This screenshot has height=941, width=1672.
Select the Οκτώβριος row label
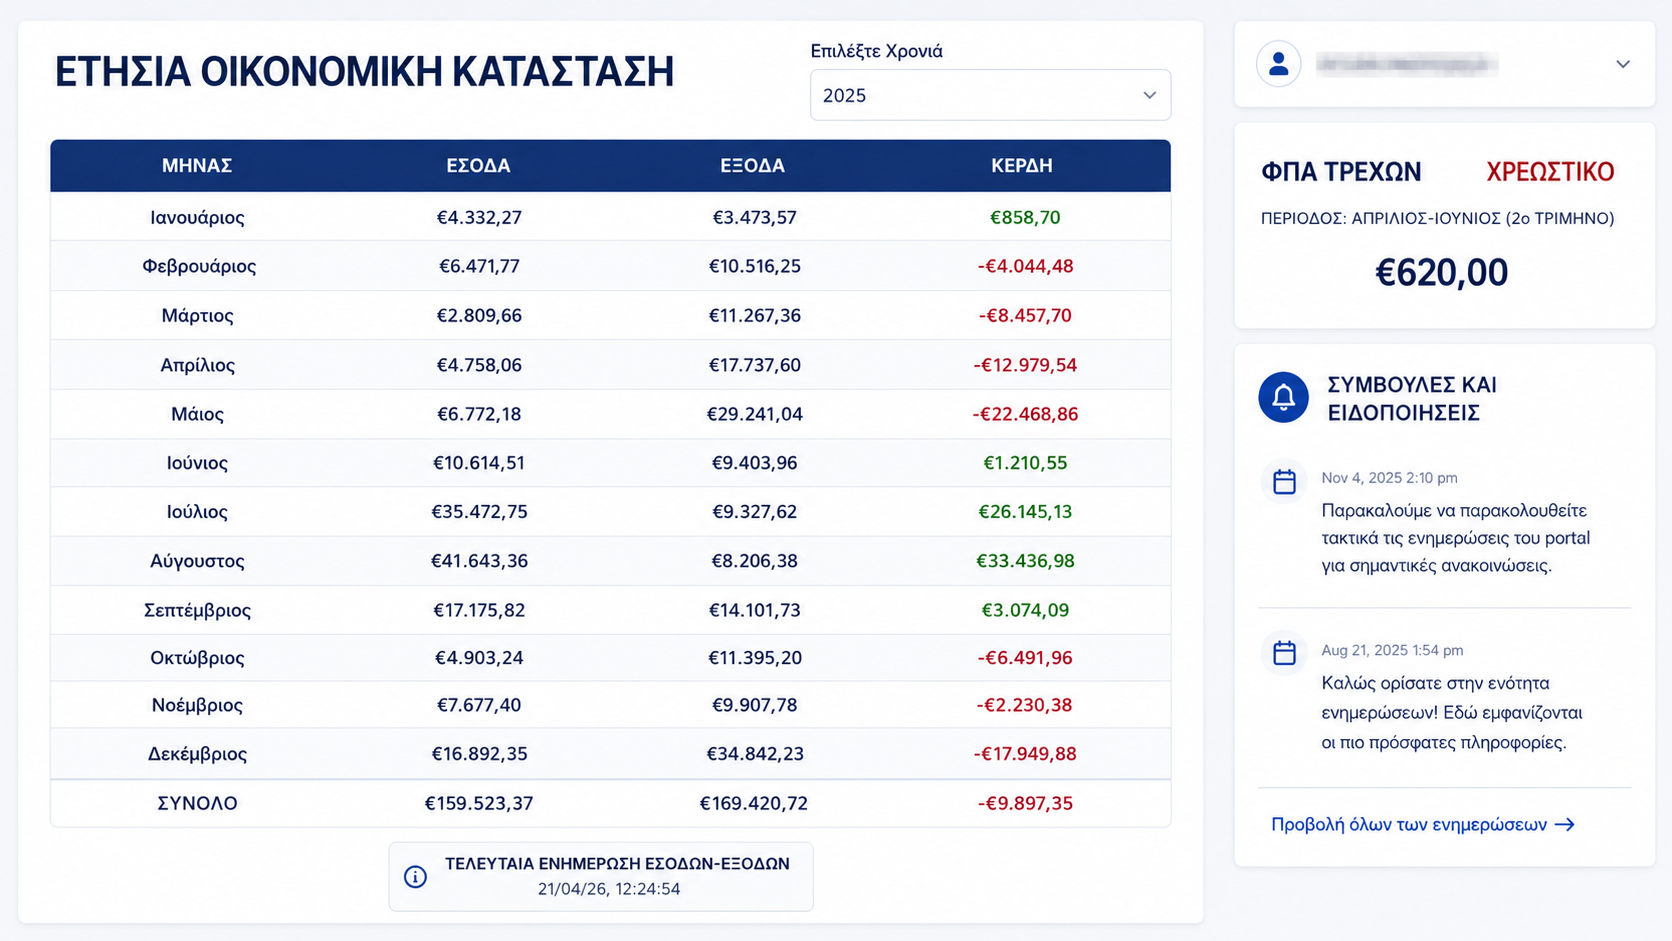coord(197,658)
